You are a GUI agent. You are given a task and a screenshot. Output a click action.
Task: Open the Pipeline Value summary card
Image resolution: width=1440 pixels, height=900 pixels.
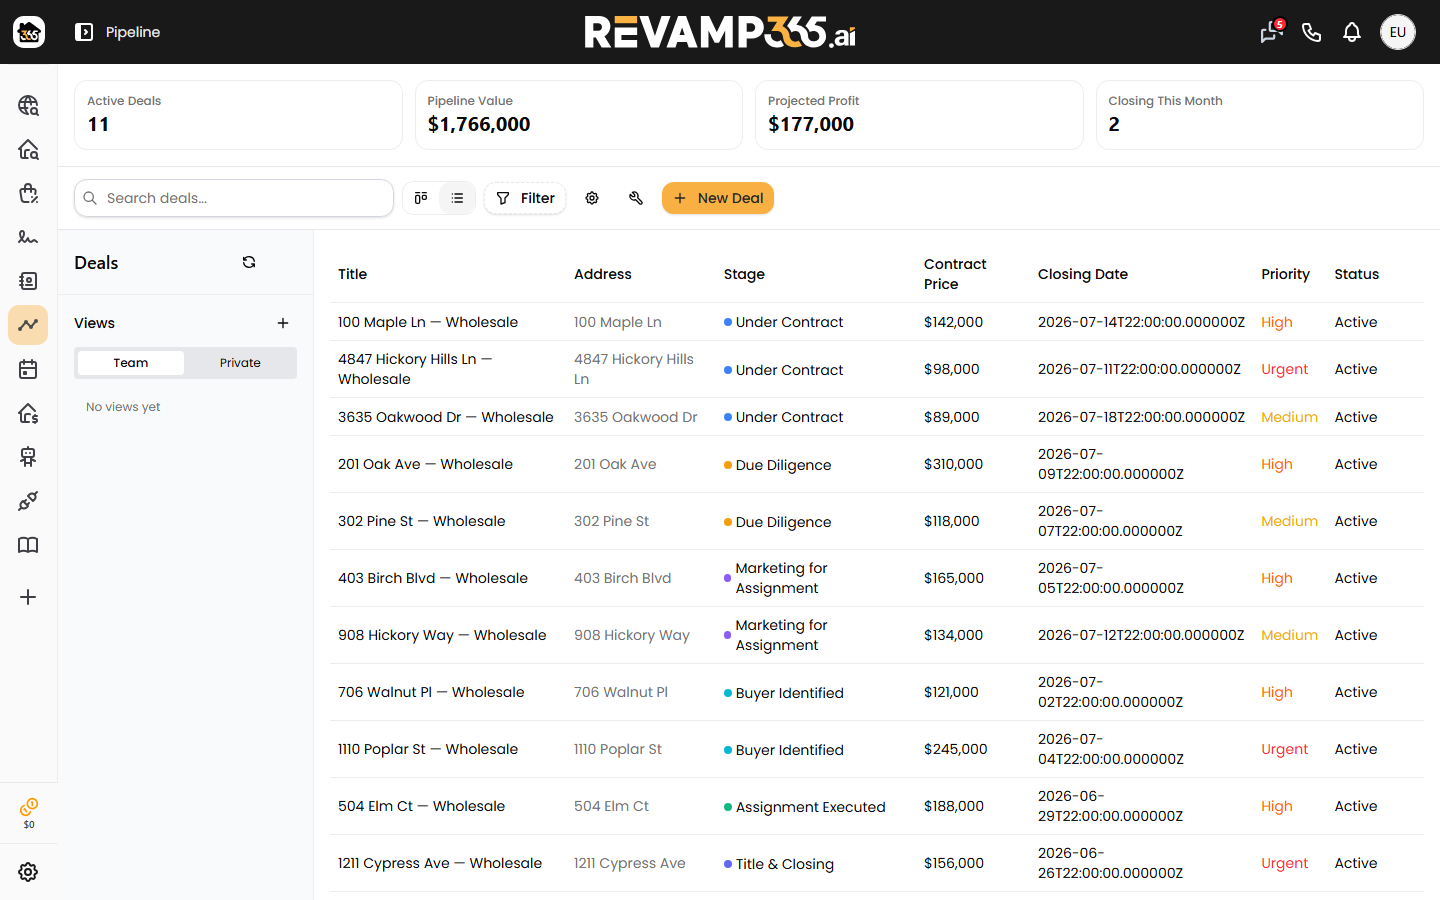579,115
